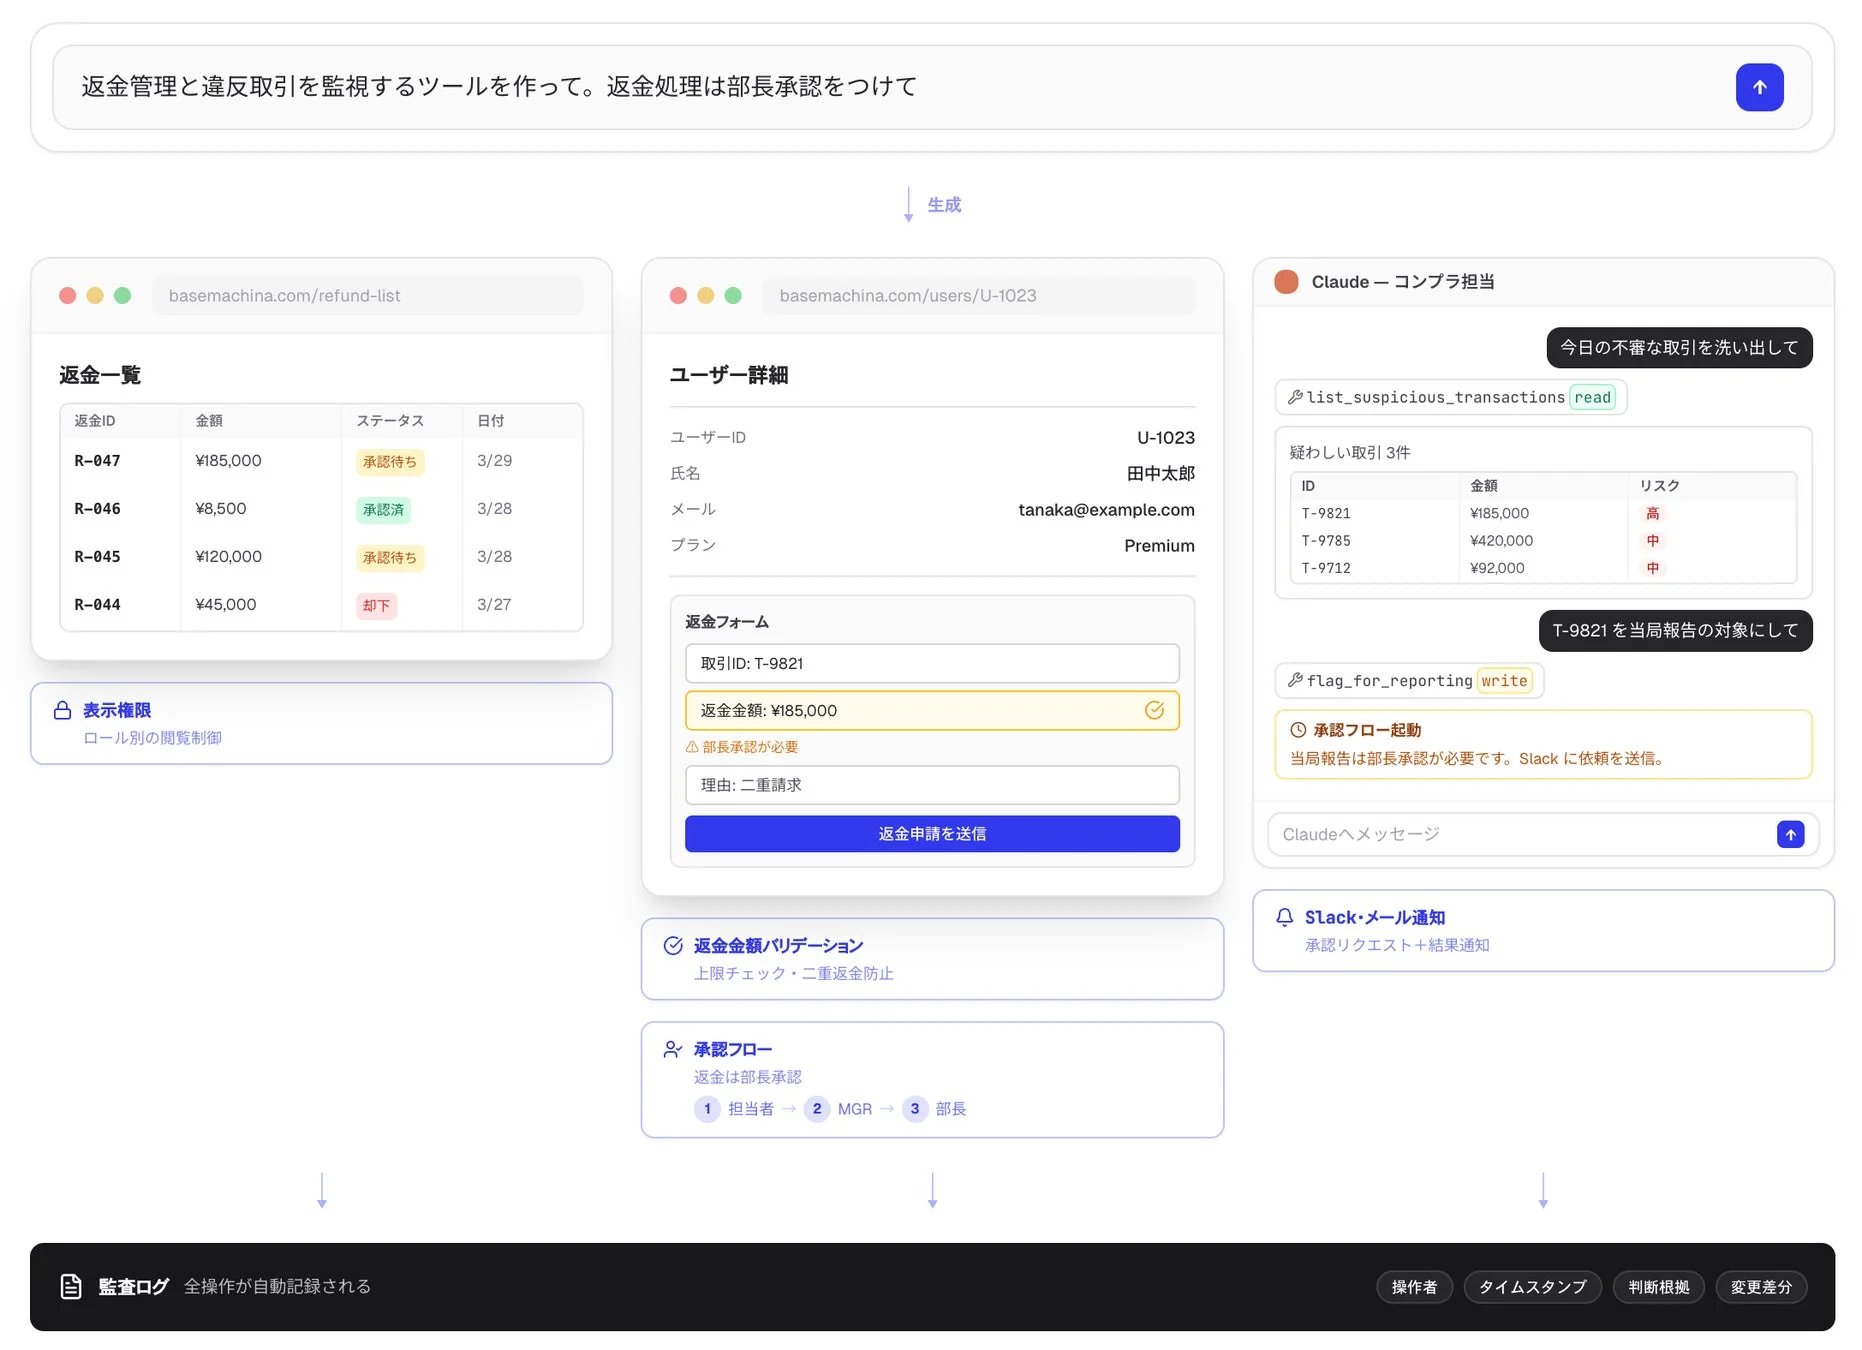
Task: Click basemachina.com/users/U-1023 address bar
Action: (978, 295)
